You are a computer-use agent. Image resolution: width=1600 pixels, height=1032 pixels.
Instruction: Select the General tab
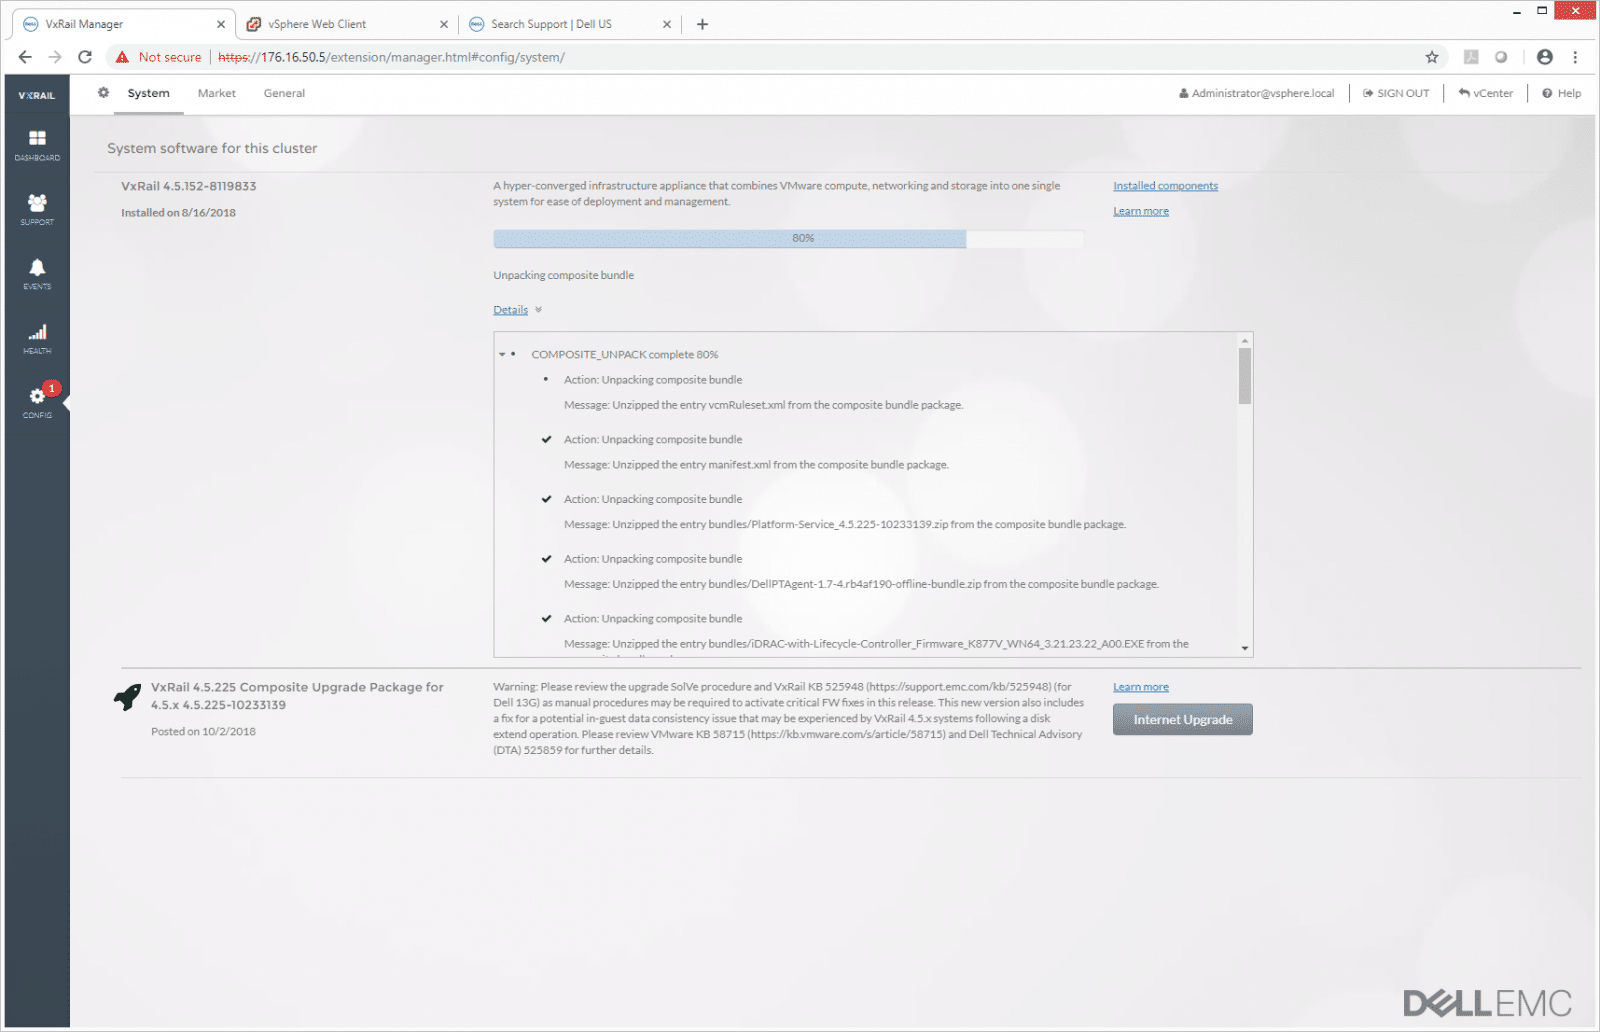click(x=284, y=93)
